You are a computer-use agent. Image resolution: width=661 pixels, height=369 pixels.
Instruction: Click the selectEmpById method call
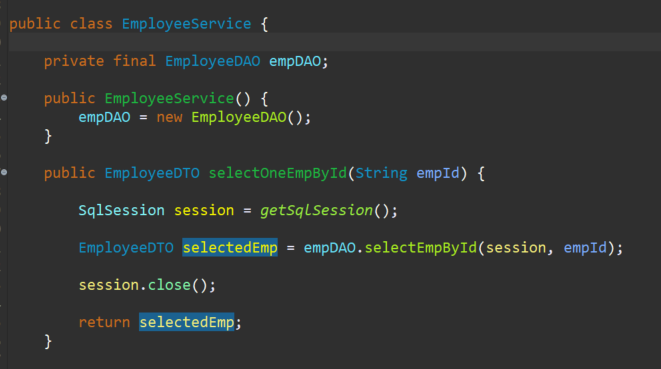(x=420, y=247)
